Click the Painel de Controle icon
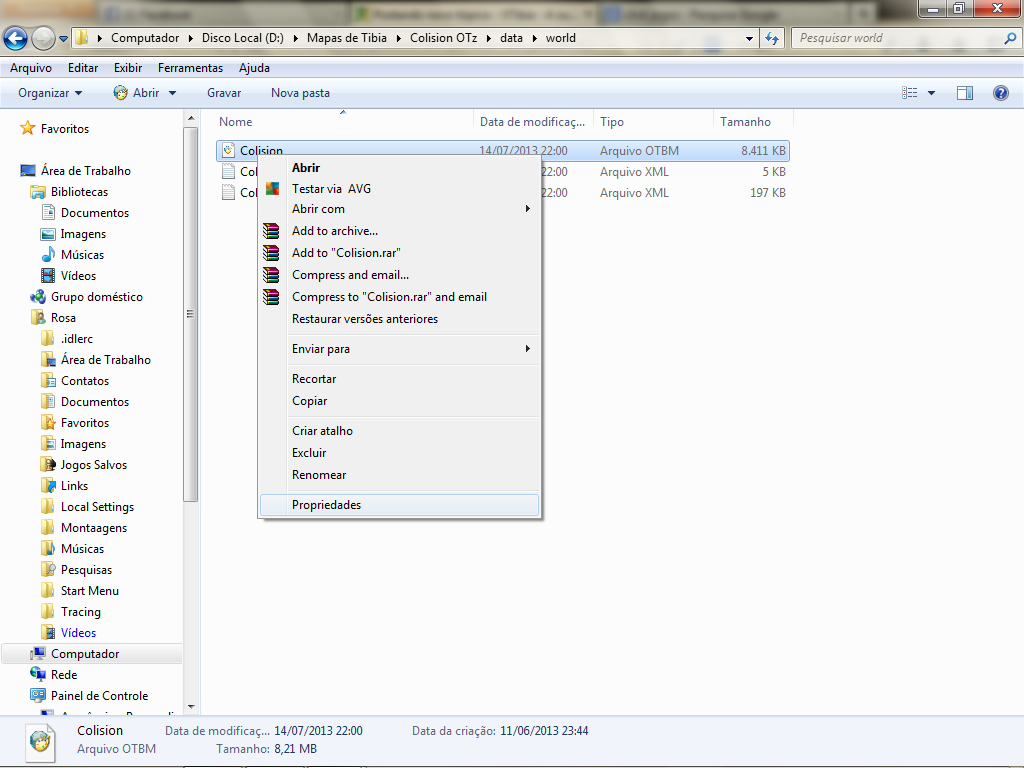 pyautogui.click(x=38, y=696)
